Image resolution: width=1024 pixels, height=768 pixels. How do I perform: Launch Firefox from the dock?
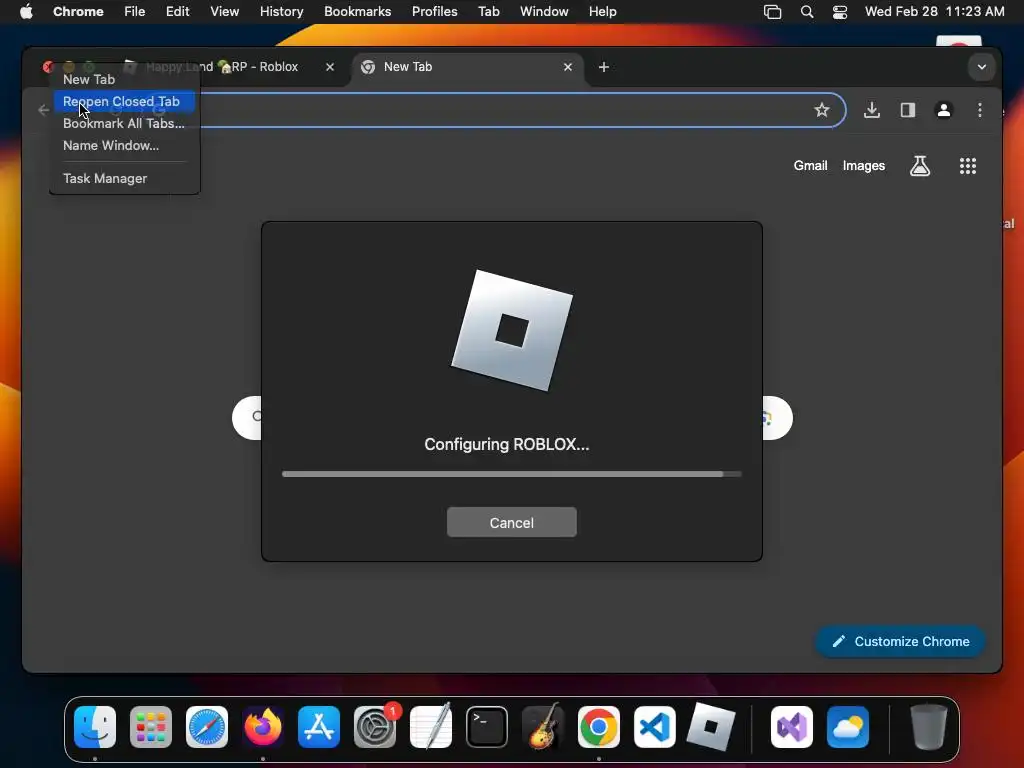coord(263,727)
